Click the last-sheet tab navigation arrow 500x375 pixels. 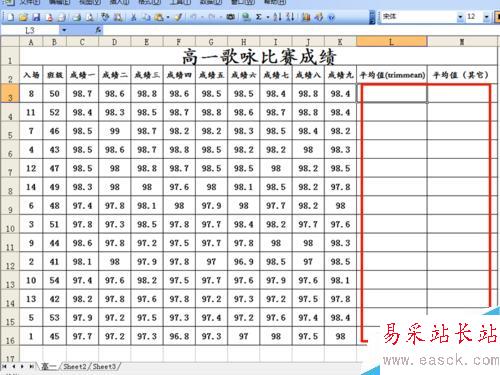31,367
